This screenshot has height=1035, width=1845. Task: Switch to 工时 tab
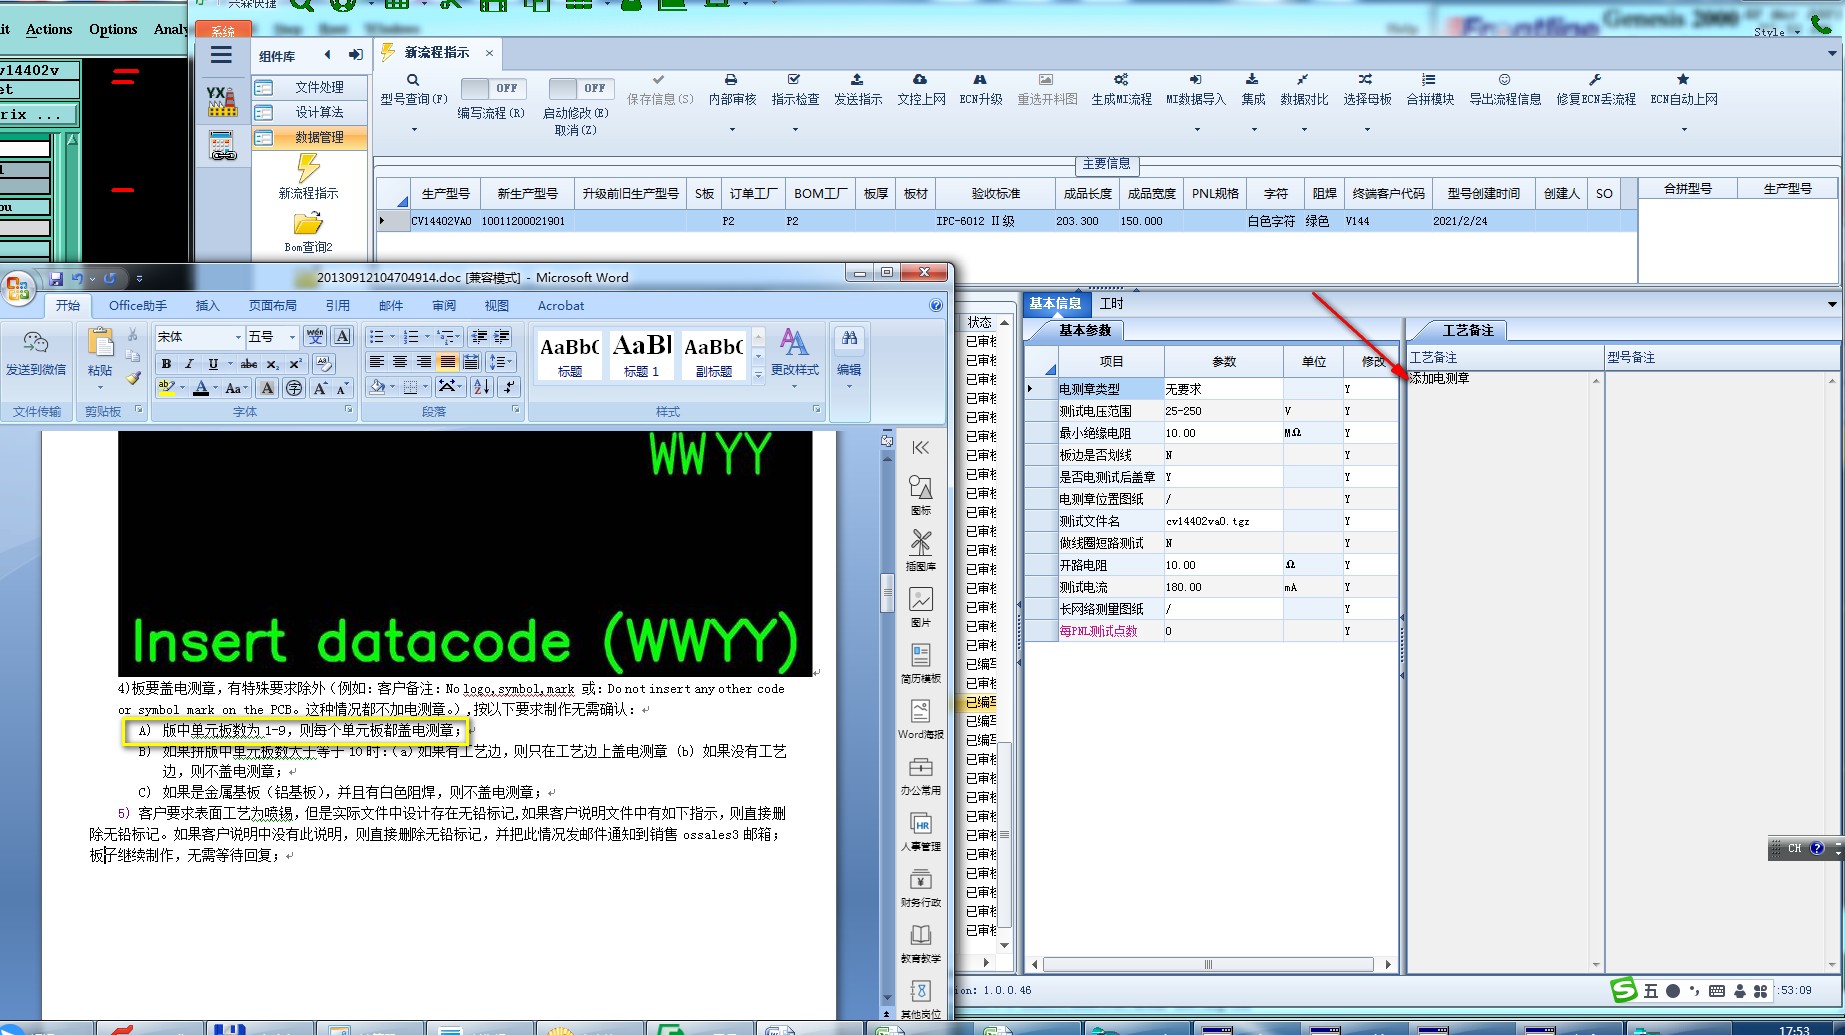pyautogui.click(x=1111, y=304)
